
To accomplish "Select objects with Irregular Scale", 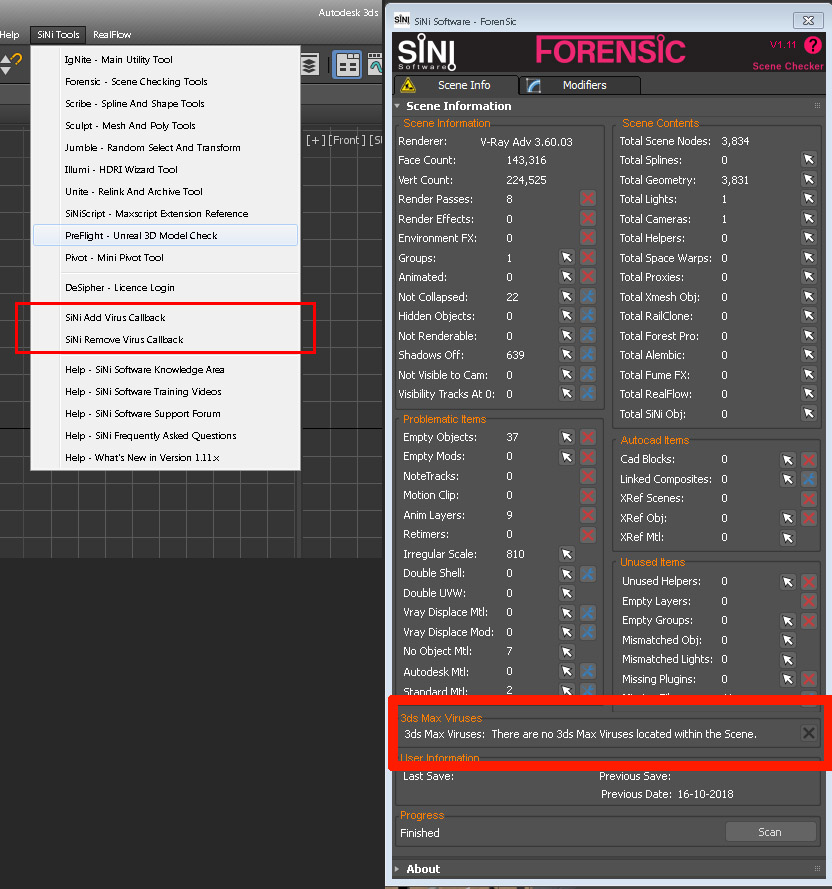I will pyautogui.click(x=567, y=554).
